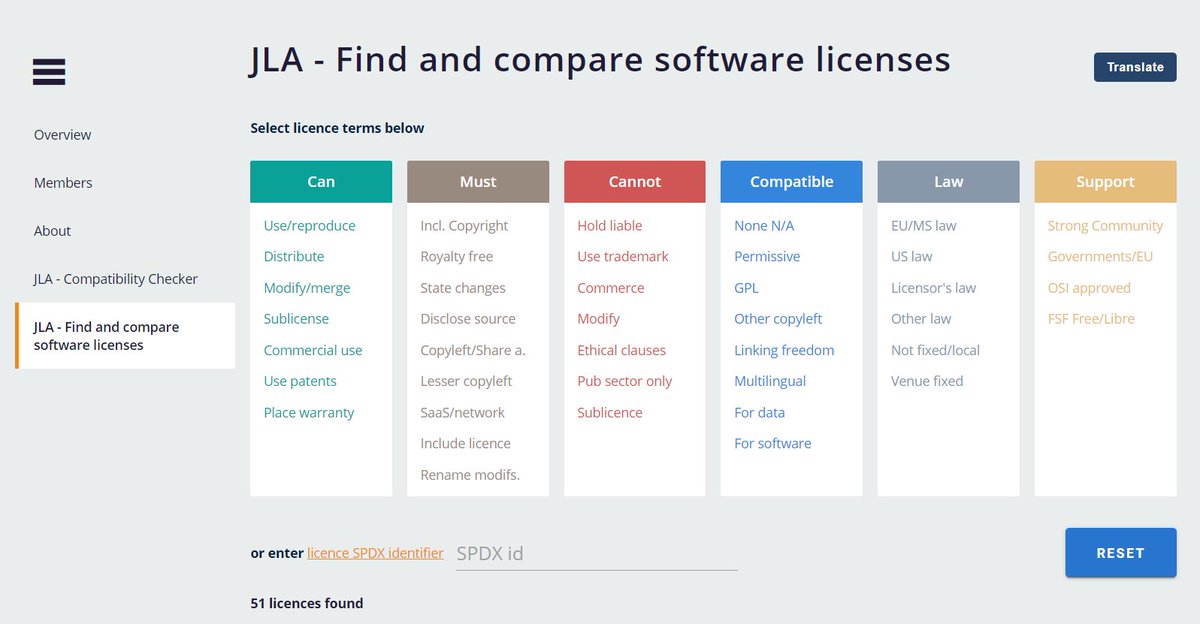
Task: Select the Hold liable term
Action: click(x=610, y=226)
